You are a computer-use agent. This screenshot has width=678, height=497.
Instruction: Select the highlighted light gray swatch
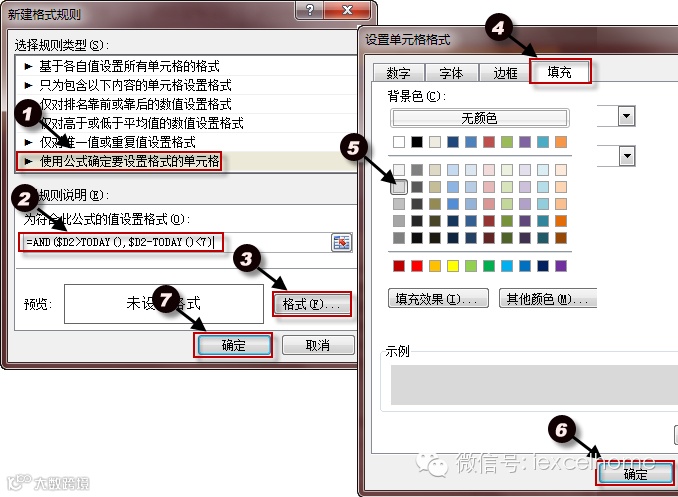[x=399, y=187]
